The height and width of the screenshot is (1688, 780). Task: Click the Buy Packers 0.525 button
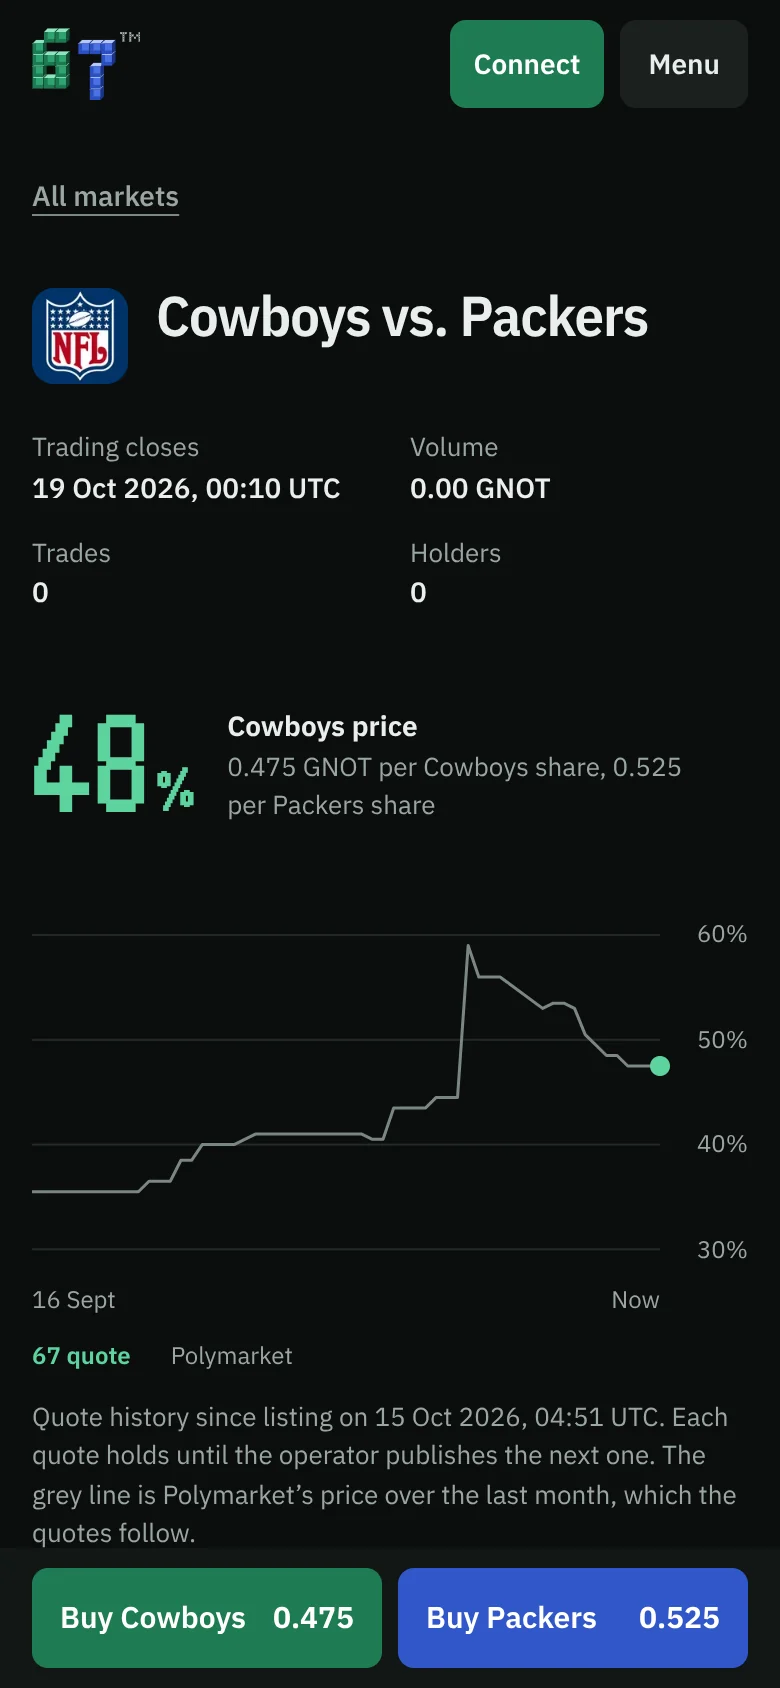point(573,1618)
